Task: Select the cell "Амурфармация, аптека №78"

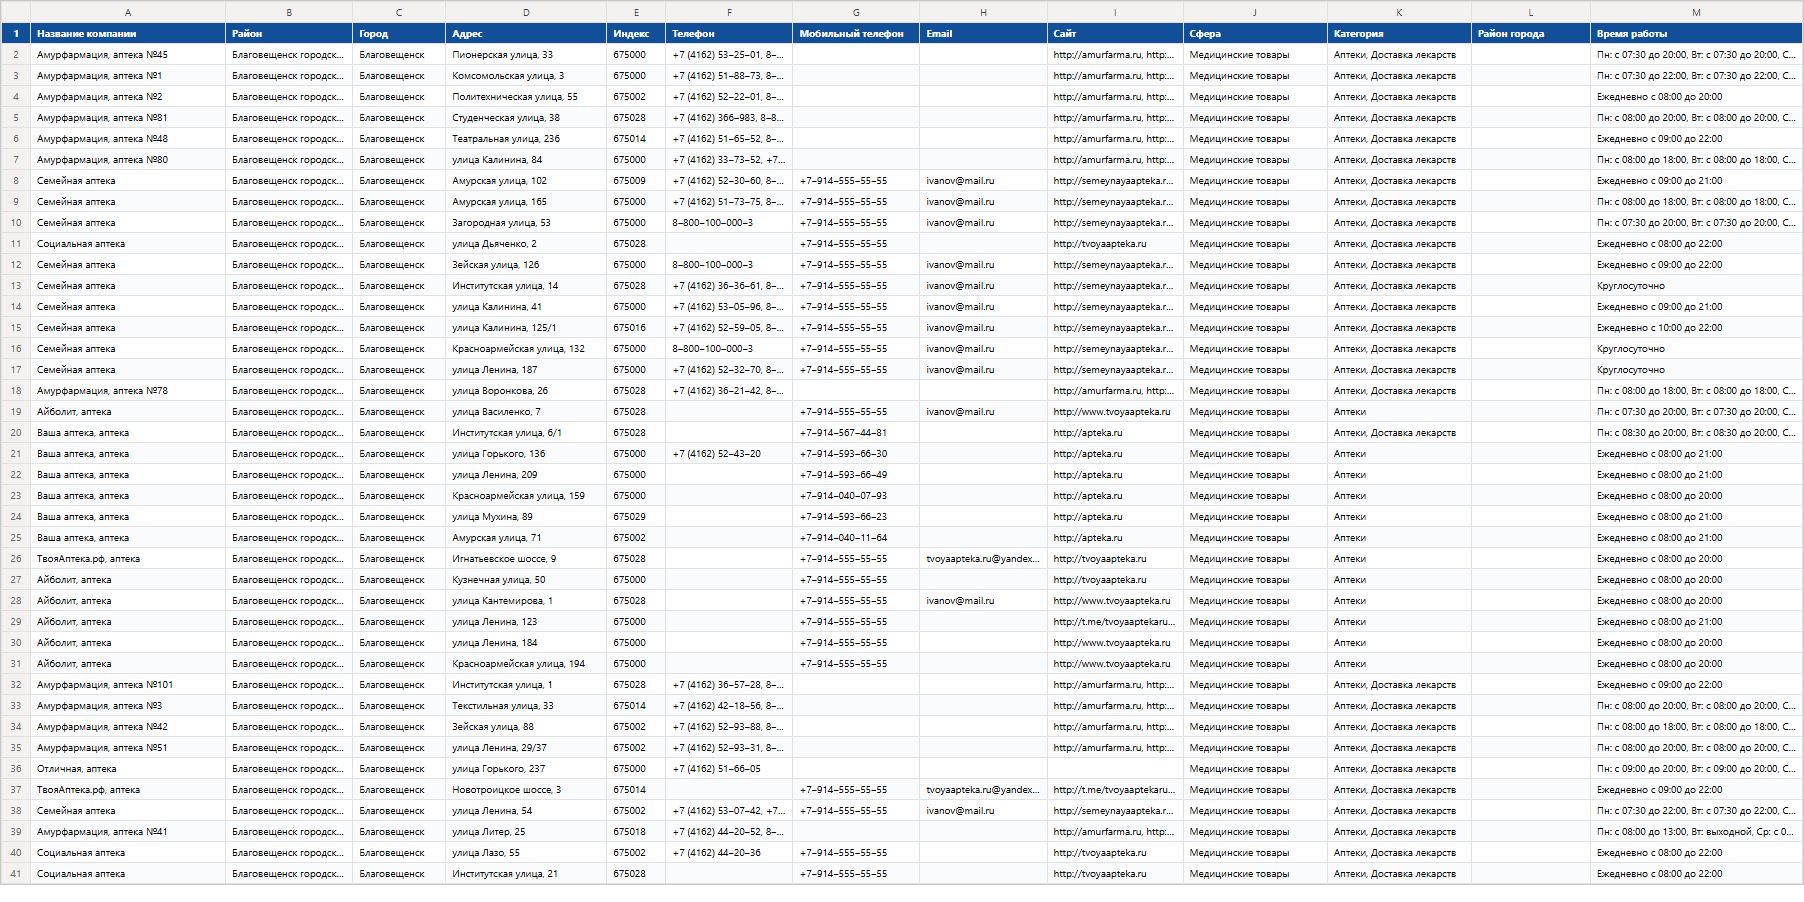Action: tap(128, 391)
